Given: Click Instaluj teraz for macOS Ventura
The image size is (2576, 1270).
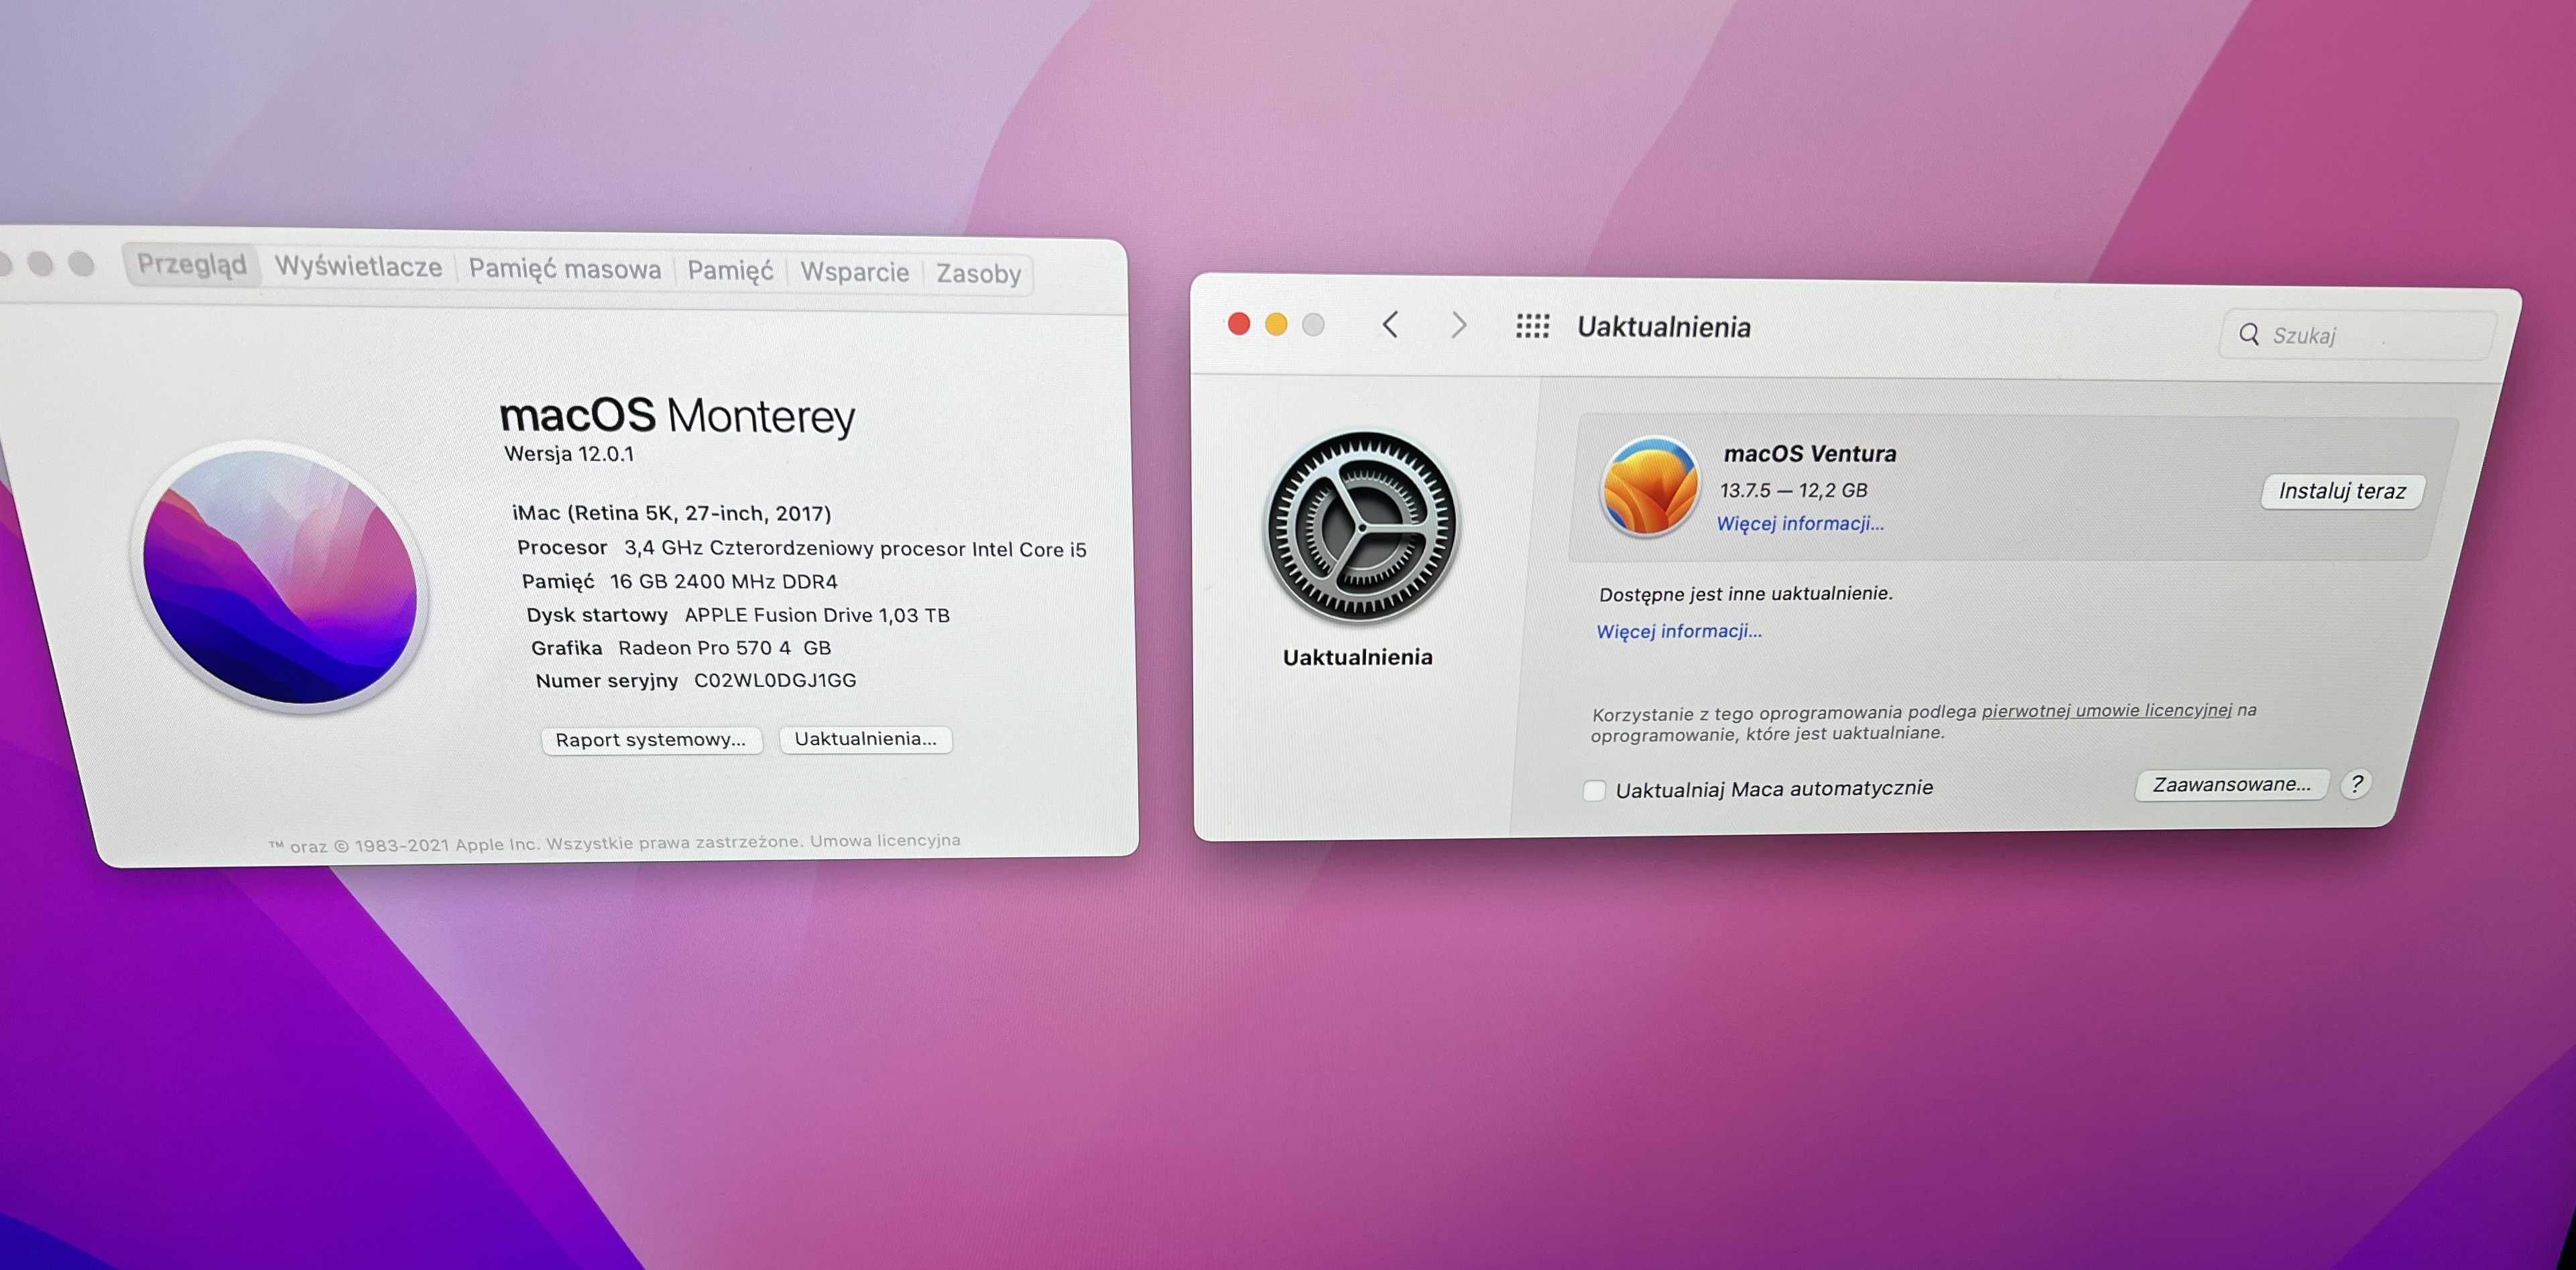Looking at the screenshot, I should [x=2342, y=491].
